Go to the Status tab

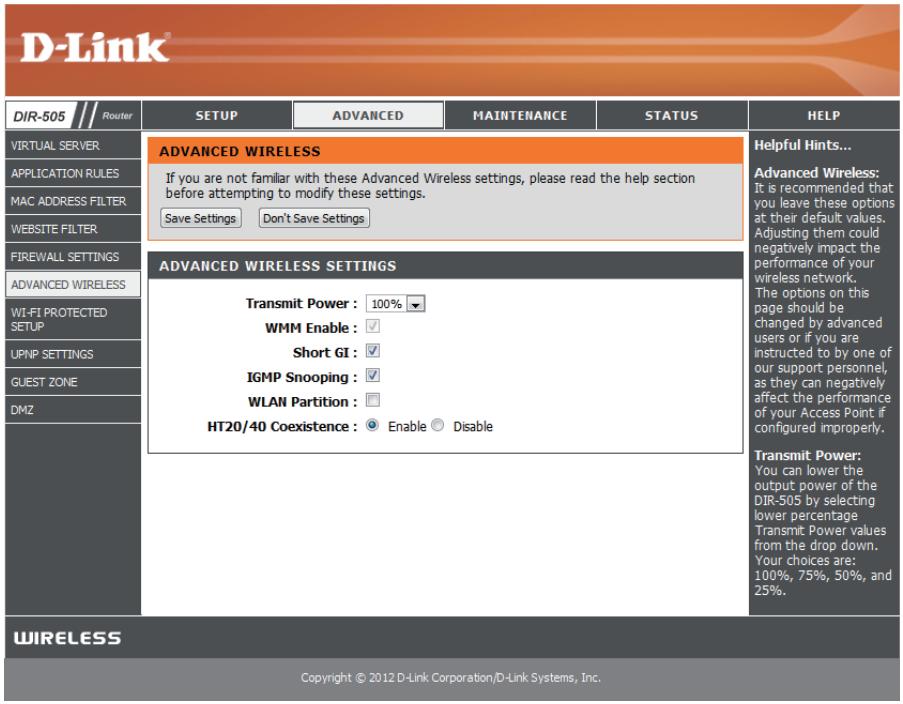tap(671, 115)
